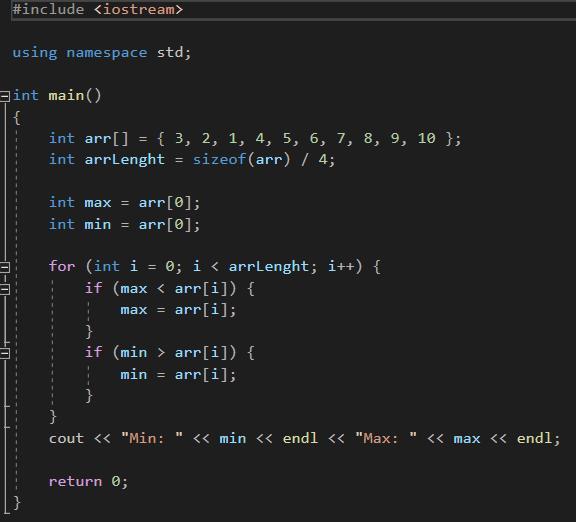This screenshot has height=522, width=576.
Task: Click the sizeof keyword
Action: click(x=219, y=159)
